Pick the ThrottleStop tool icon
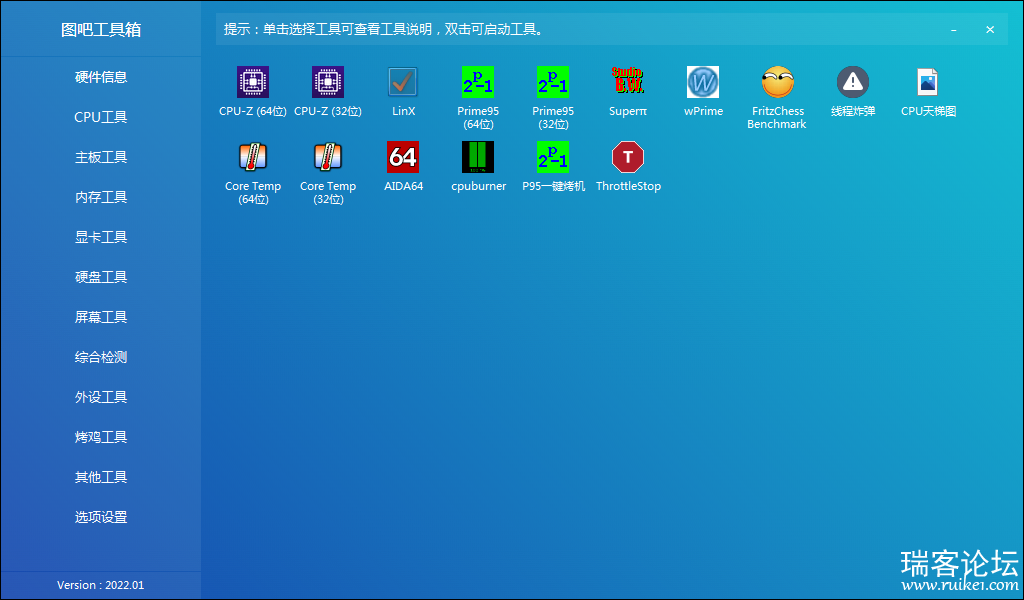This screenshot has height=600, width=1024. [628, 157]
